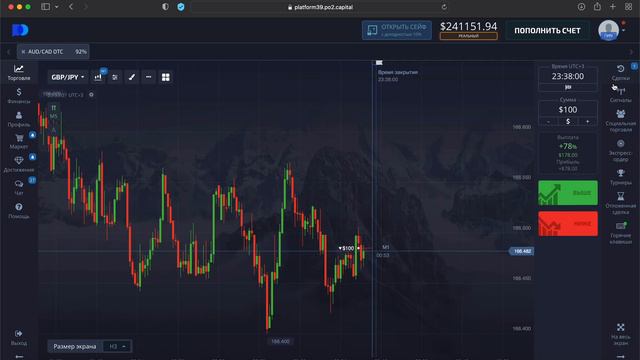Image resolution: width=640 pixels, height=360 pixels.
Task: Click the dollar currency toggle under amount
Action: coord(568,122)
